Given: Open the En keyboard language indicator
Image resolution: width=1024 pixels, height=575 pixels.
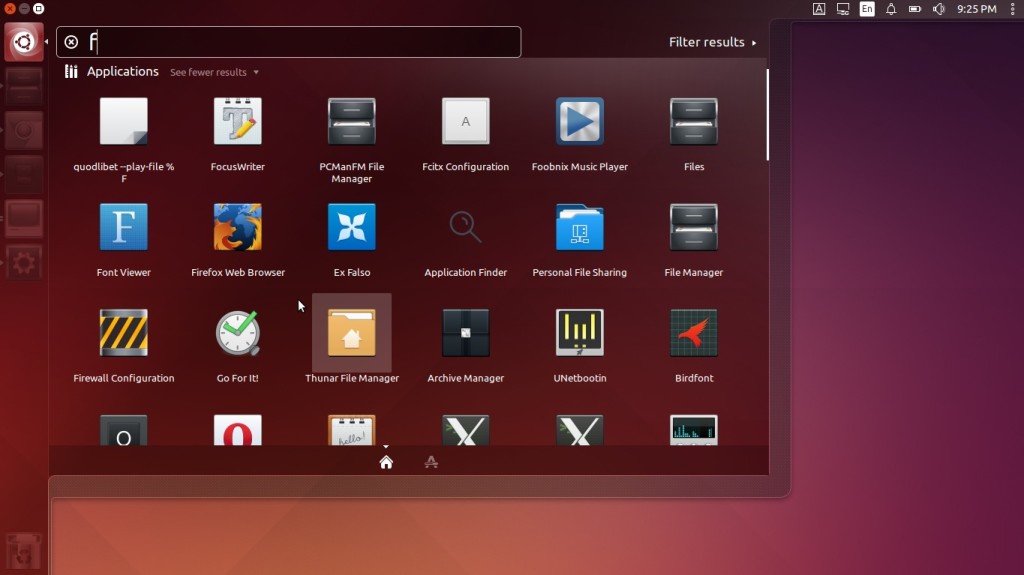Looking at the screenshot, I should coord(867,8).
